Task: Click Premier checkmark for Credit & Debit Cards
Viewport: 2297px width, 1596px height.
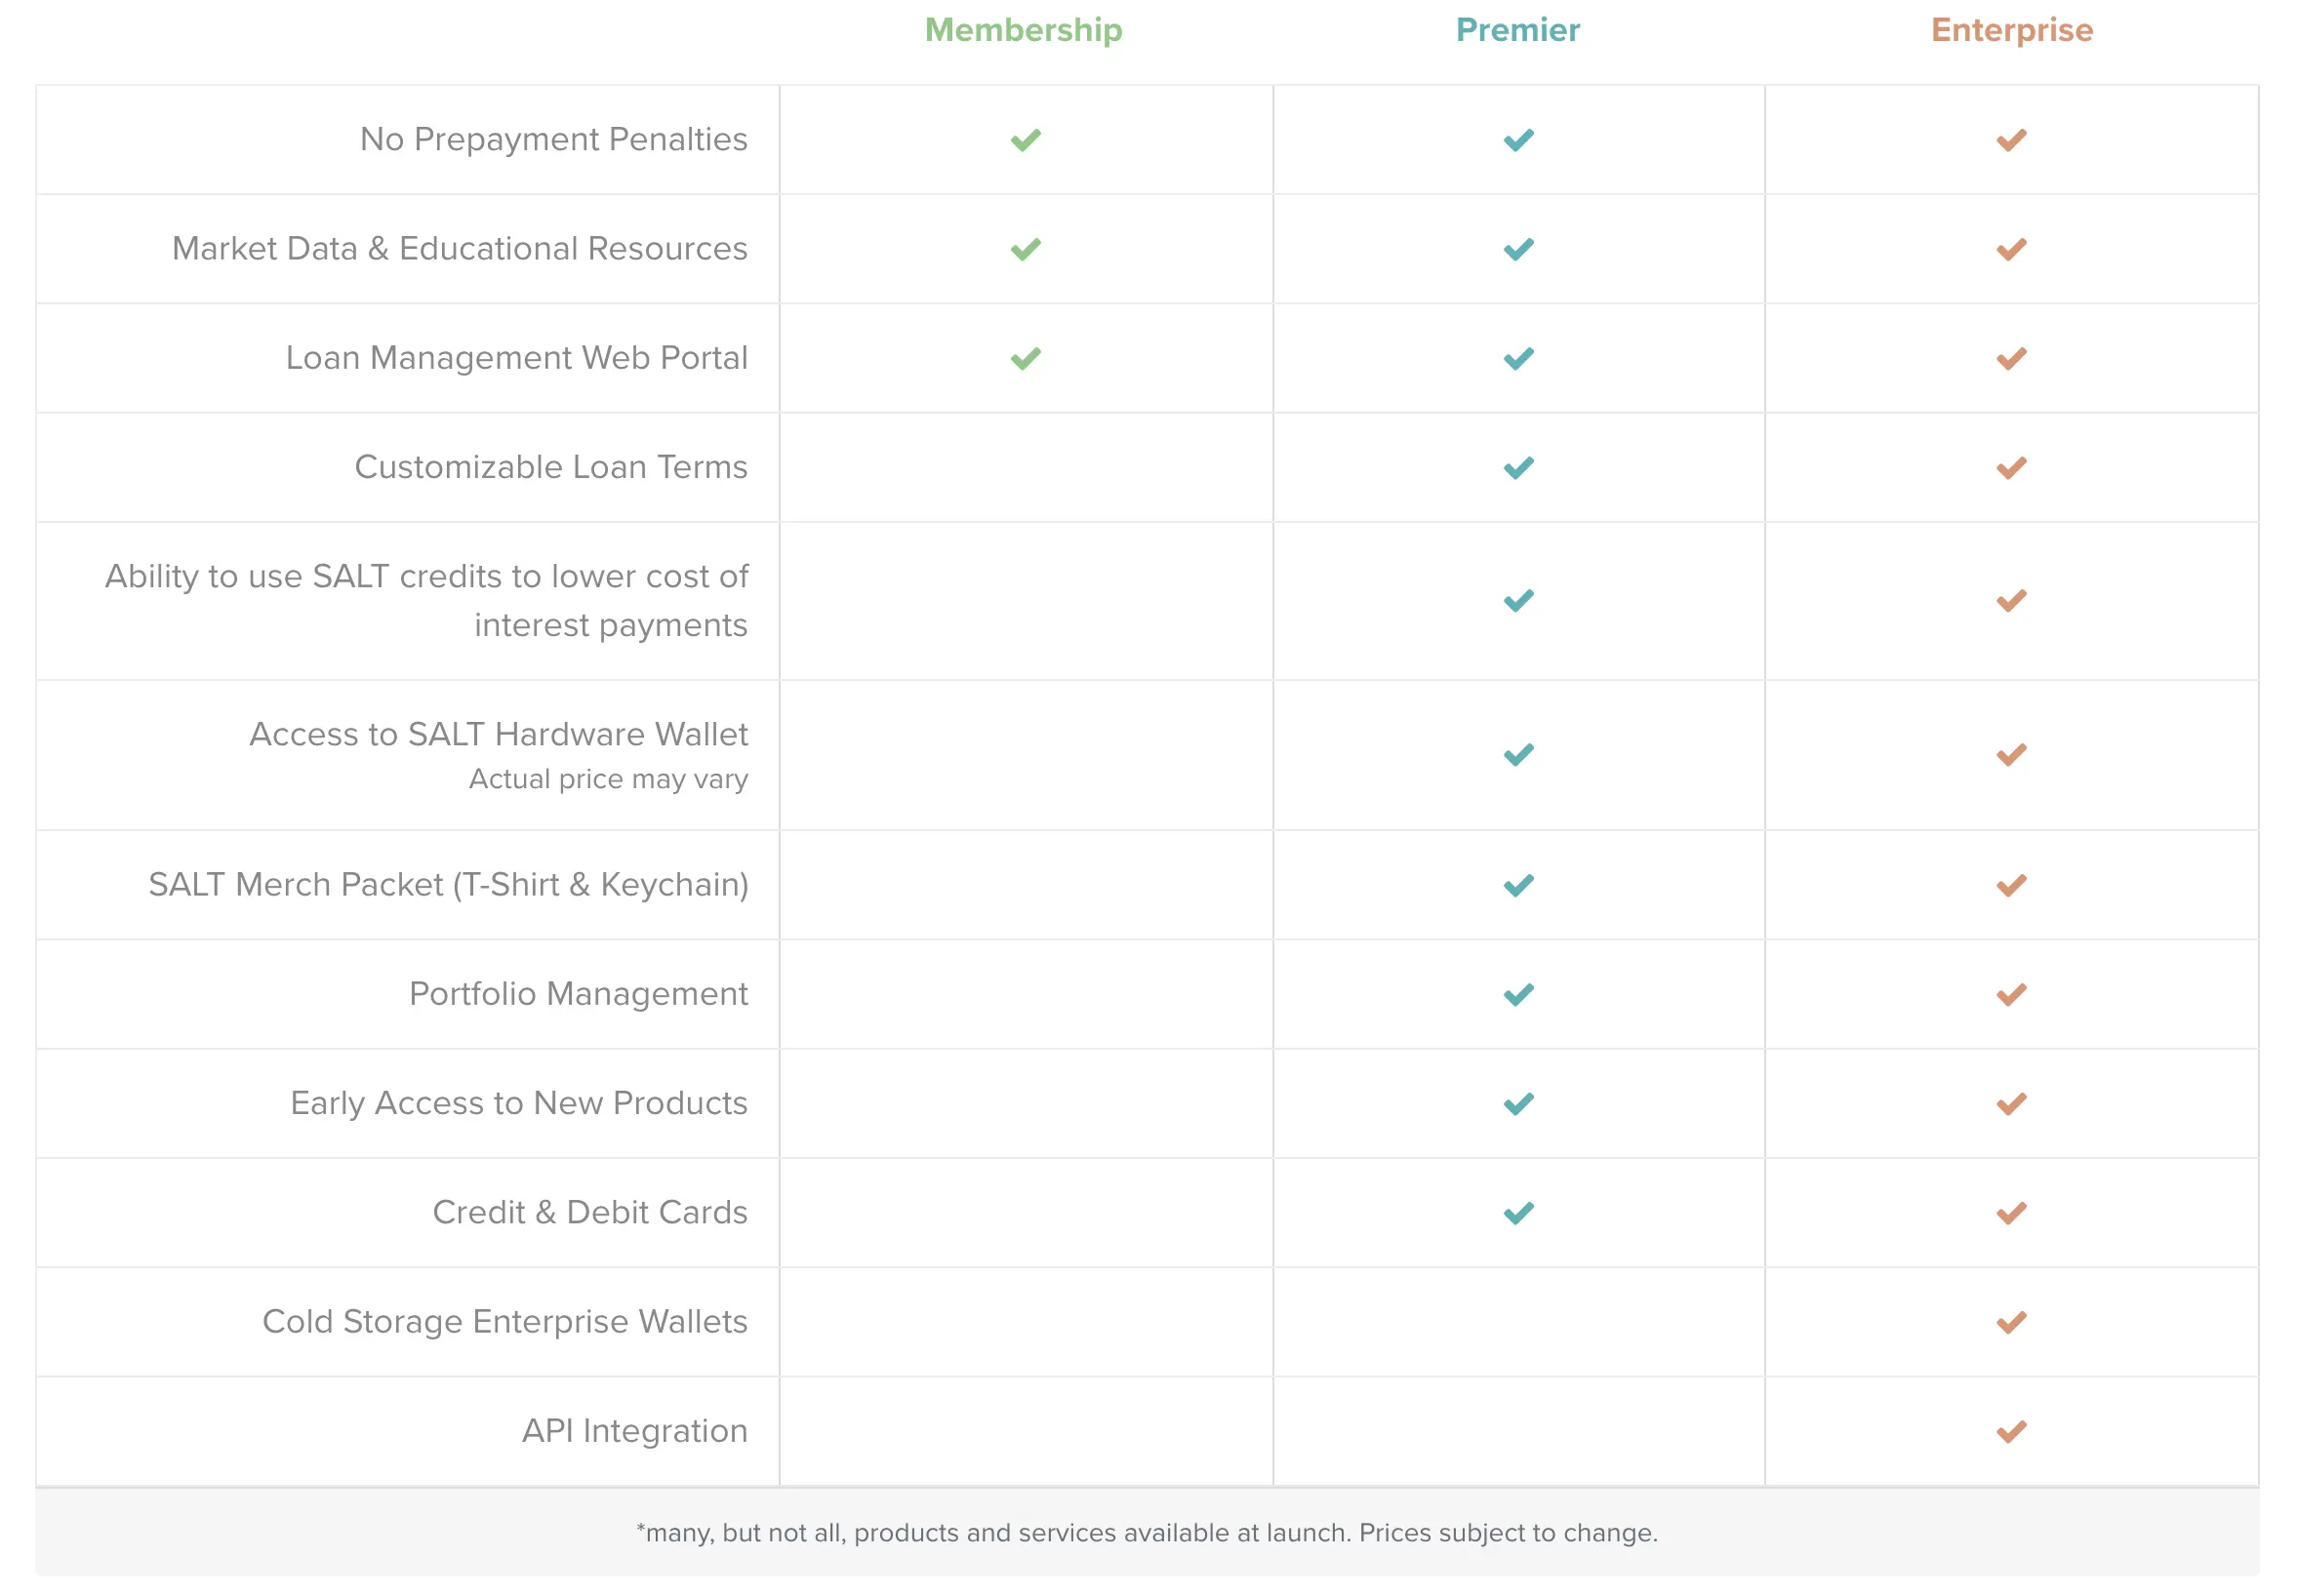Action: 1518,1213
